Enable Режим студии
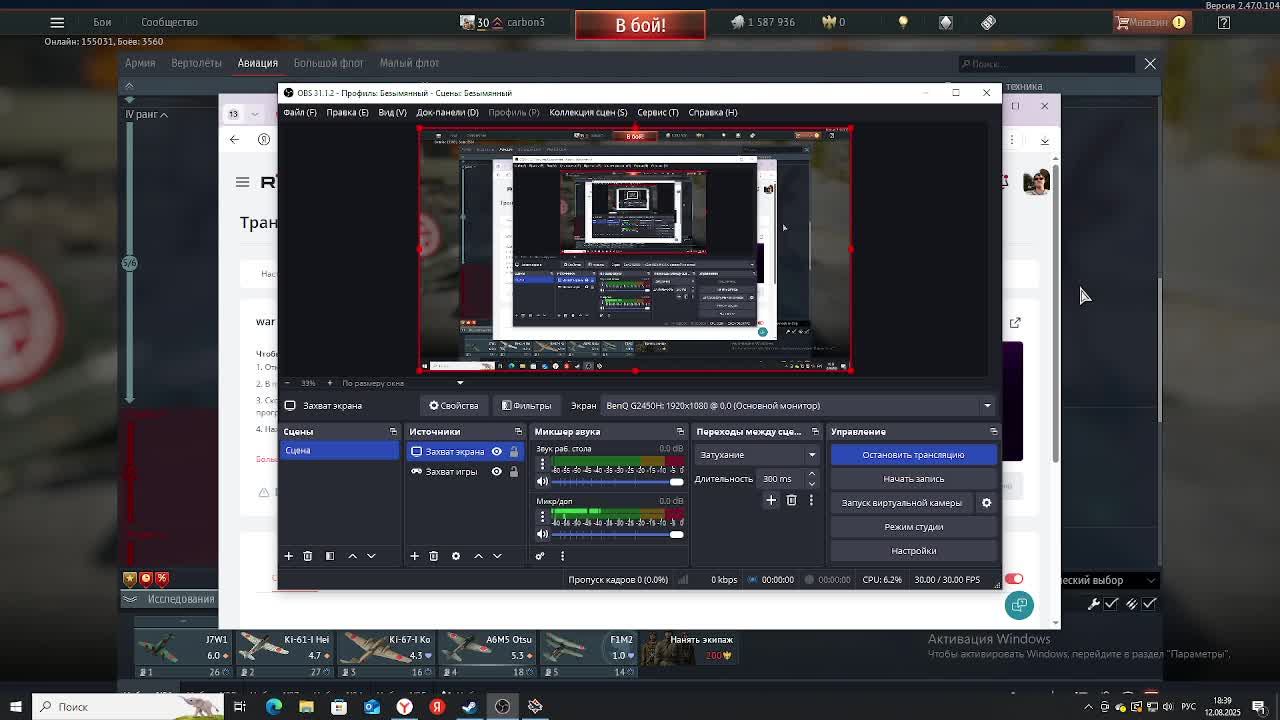Image resolution: width=1280 pixels, height=720 pixels. click(x=913, y=527)
